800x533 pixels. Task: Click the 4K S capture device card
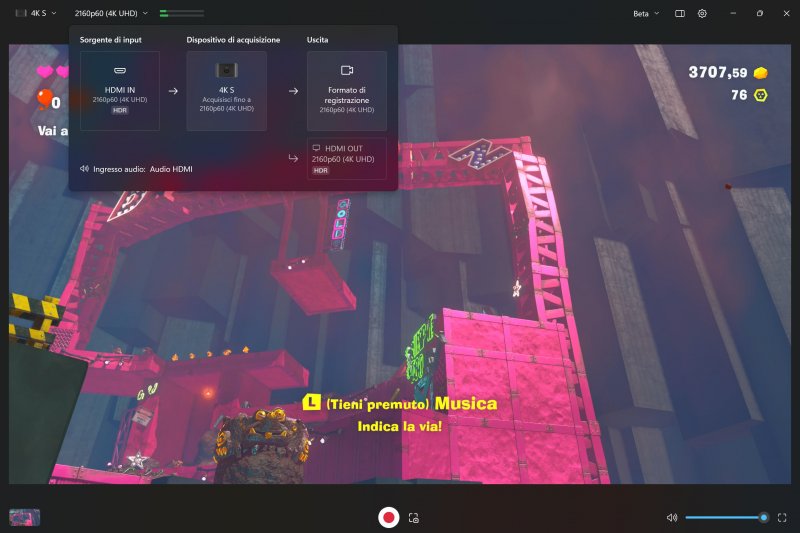[x=226, y=91]
